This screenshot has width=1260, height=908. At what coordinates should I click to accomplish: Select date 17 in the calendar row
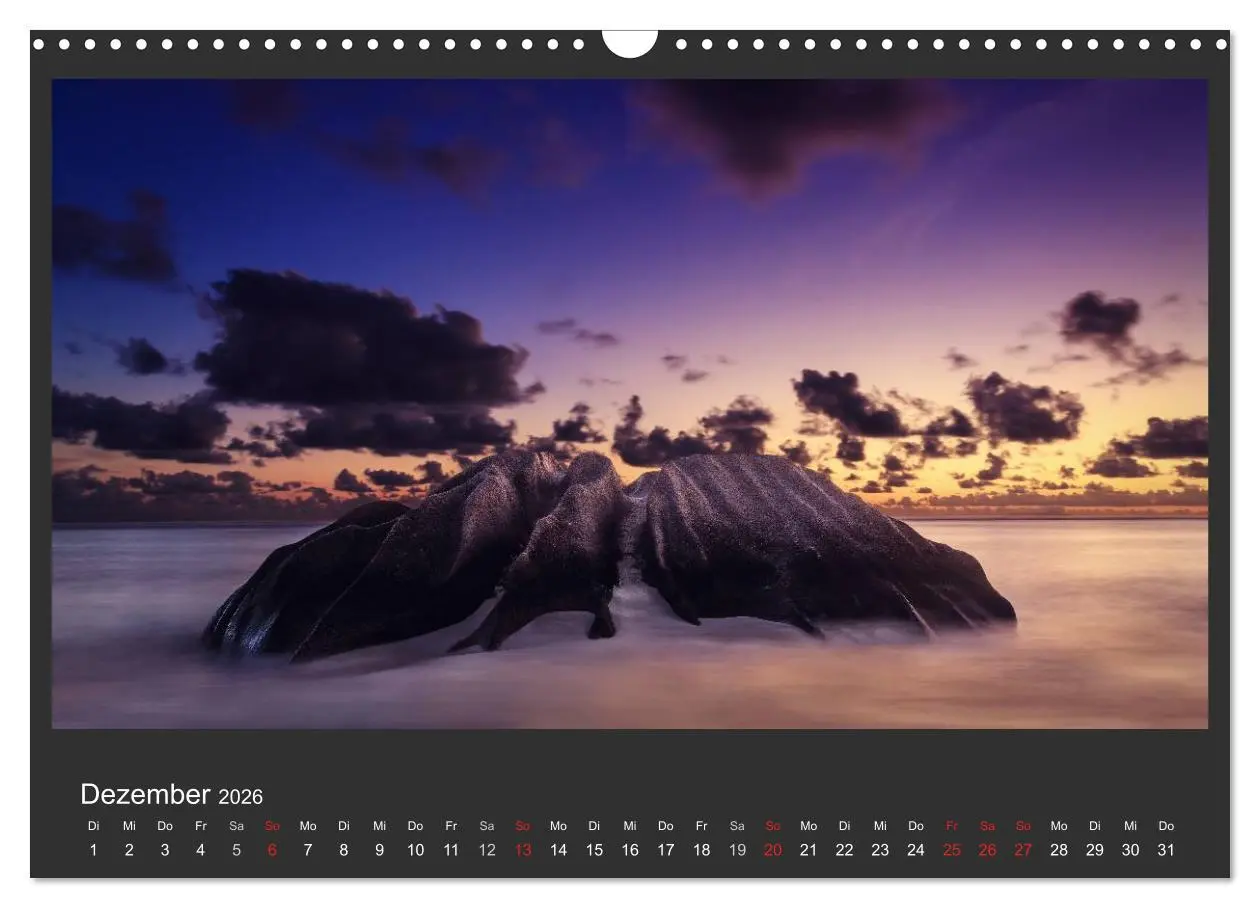[x=666, y=850]
